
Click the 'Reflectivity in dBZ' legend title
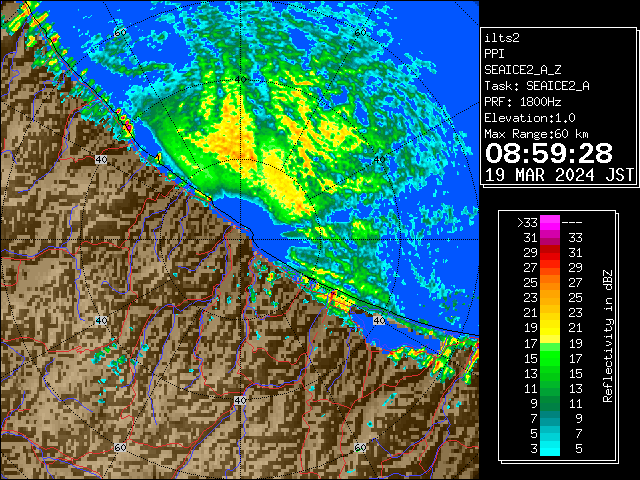tap(608, 336)
